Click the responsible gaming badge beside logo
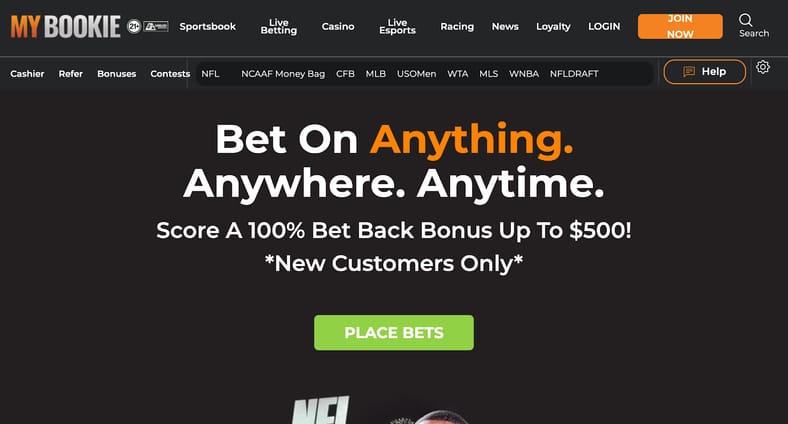 tap(156, 26)
